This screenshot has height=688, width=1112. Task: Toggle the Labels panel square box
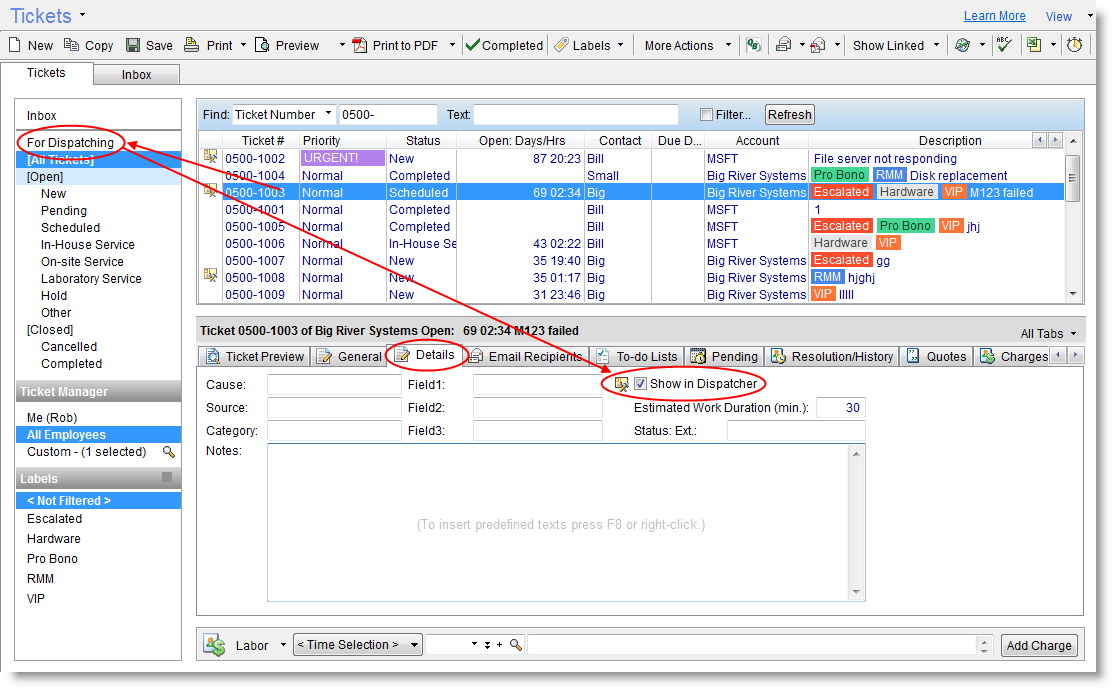tap(168, 478)
